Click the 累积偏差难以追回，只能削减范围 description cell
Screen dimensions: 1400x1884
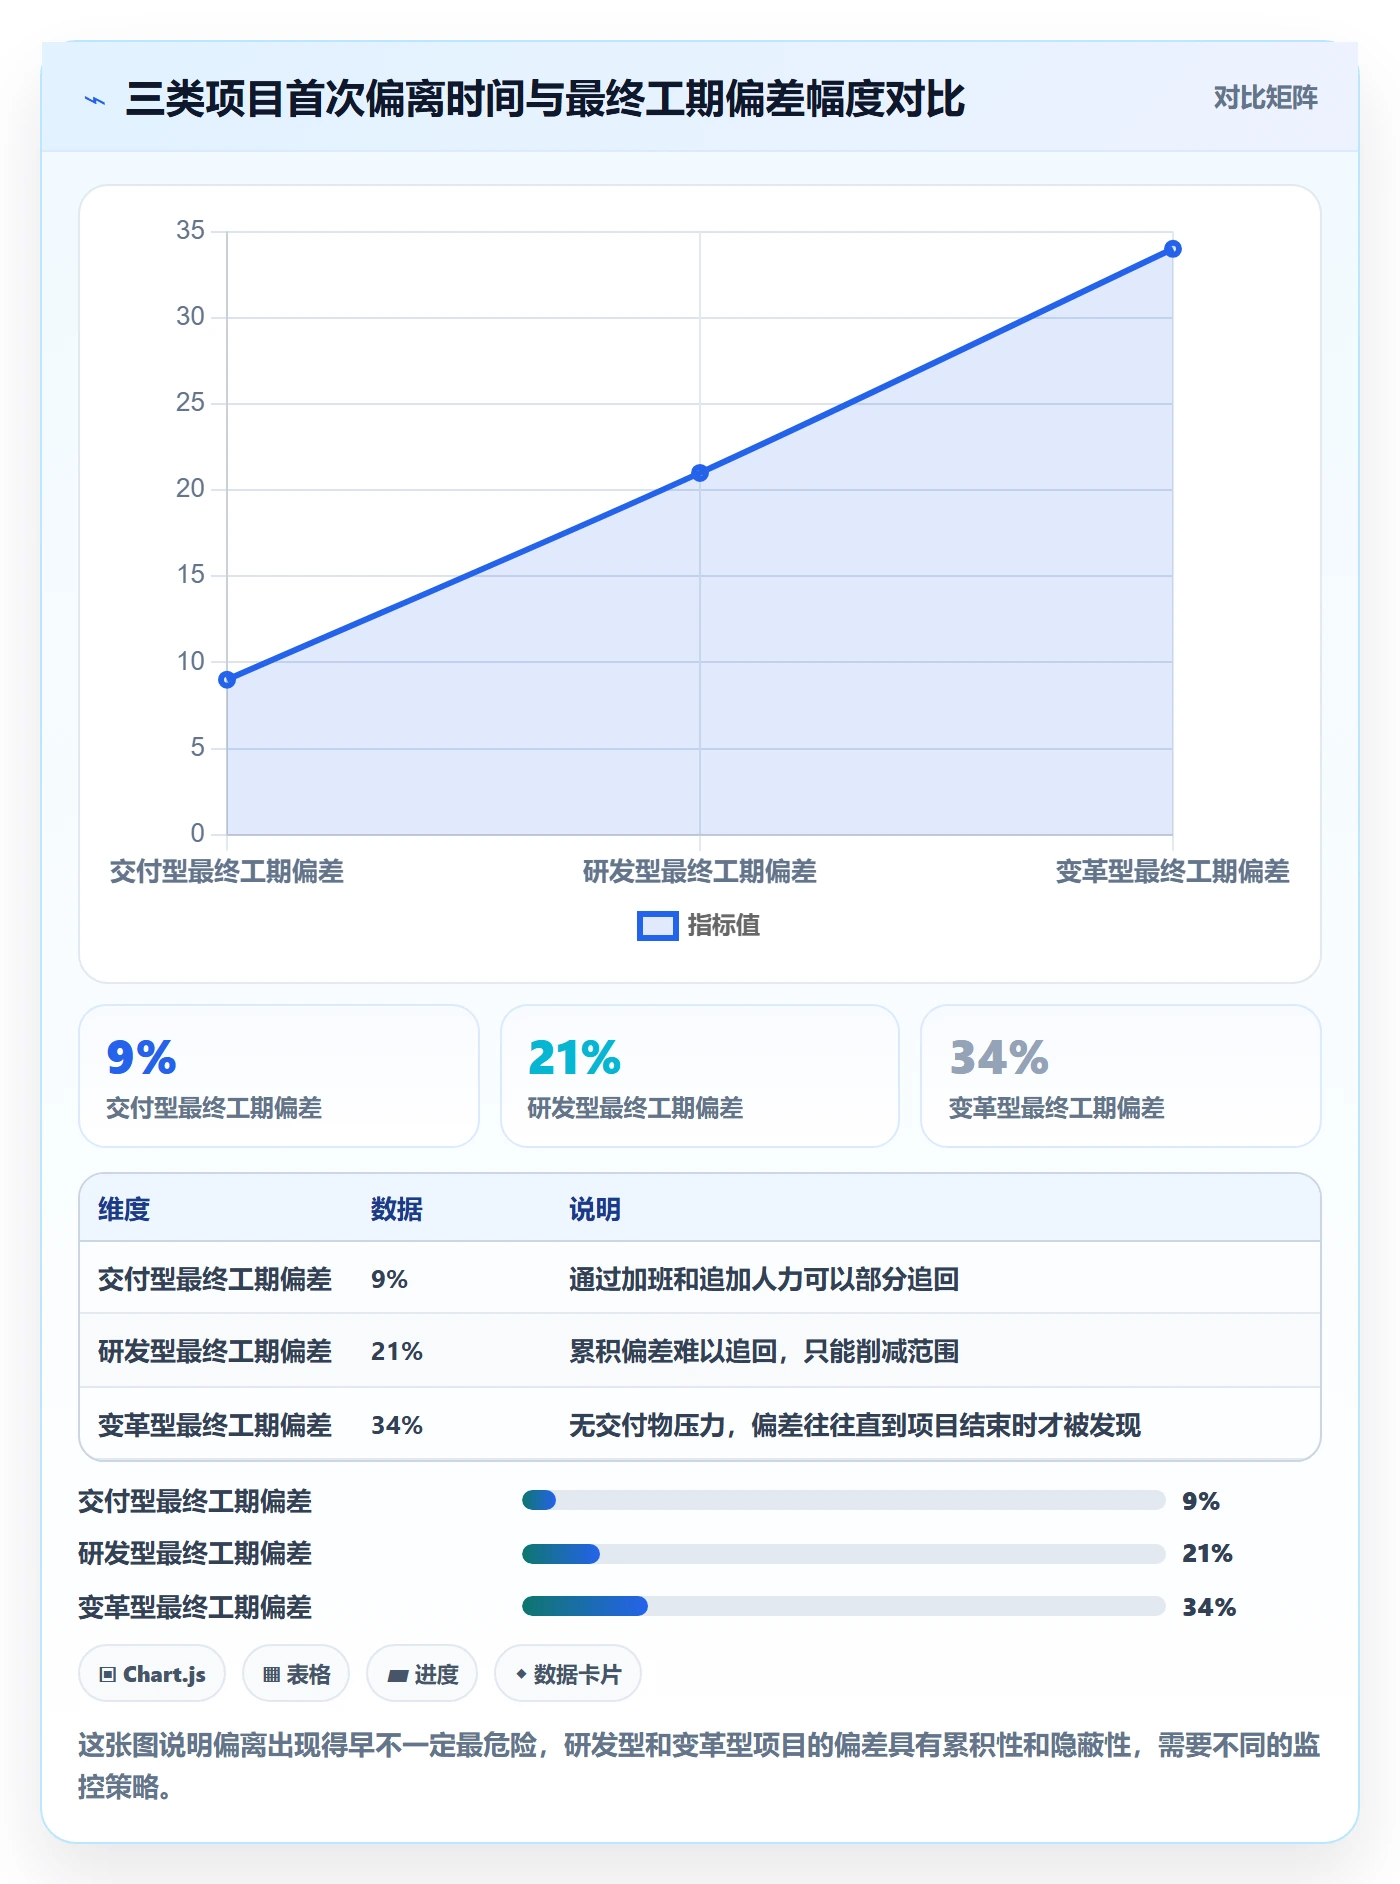pyautogui.click(x=764, y=1352)
